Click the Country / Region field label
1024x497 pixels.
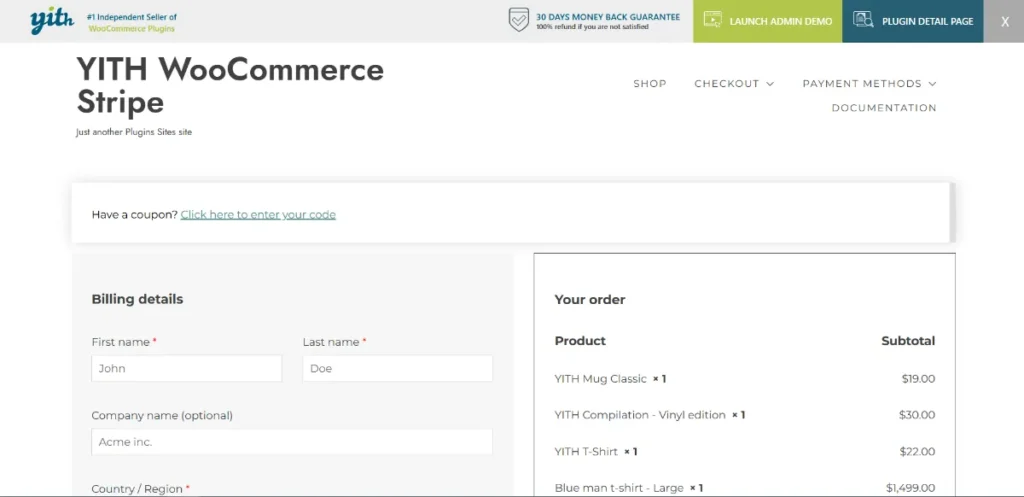137,489
